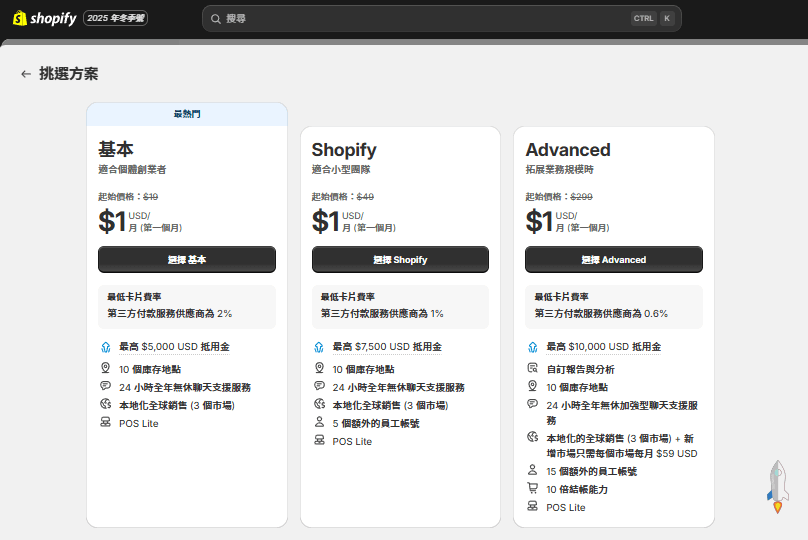Click the Advanced plan heading
This screenshot has height=540, width=808.
tap(568, 150)
